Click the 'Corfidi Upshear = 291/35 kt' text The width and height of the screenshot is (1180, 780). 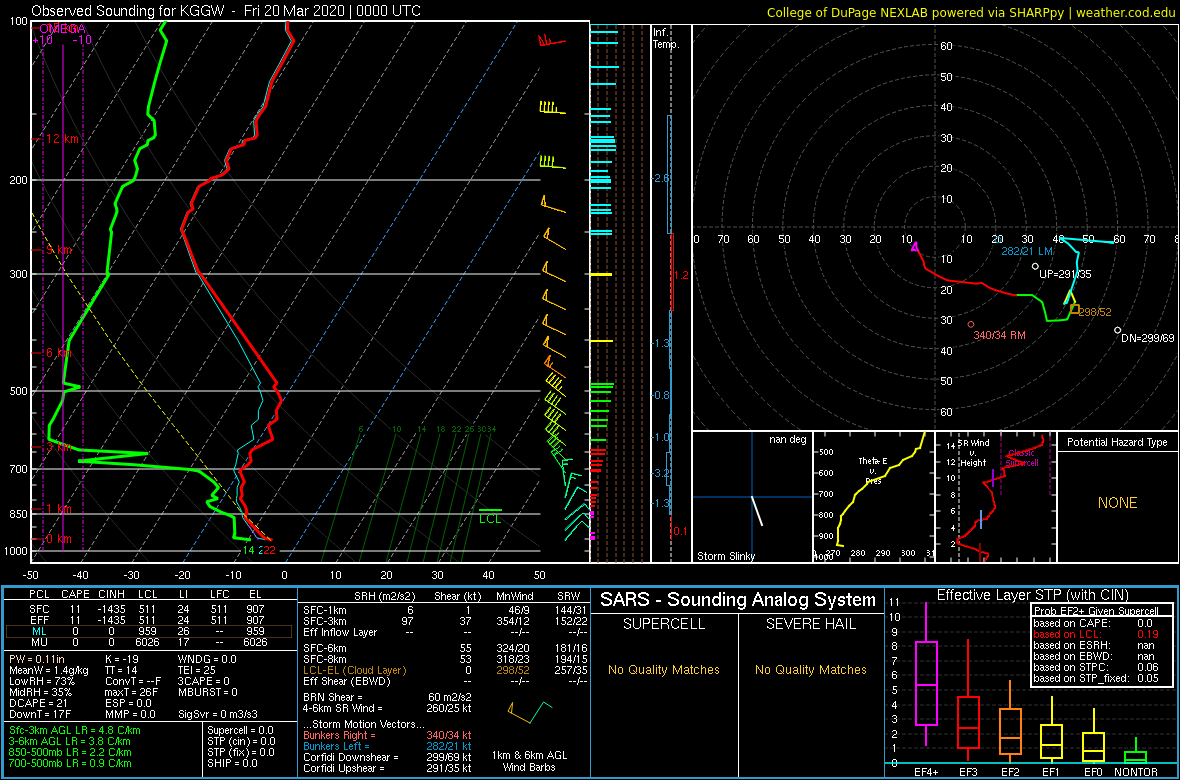[387, 767]
